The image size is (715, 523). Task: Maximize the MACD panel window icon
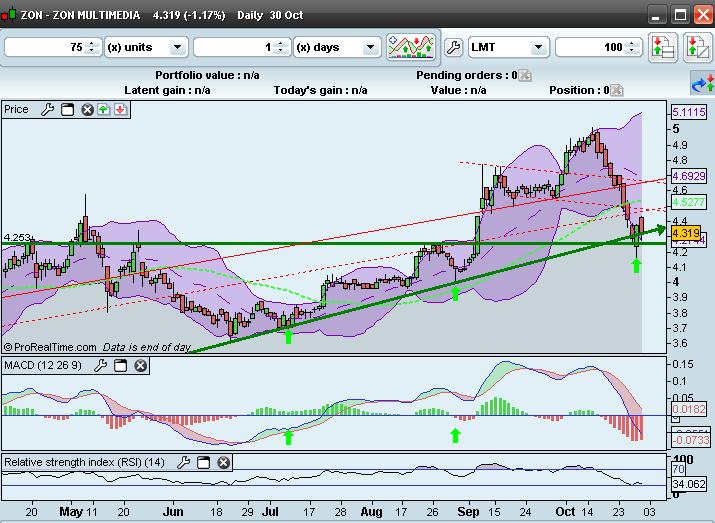click(x=120, y=365)
